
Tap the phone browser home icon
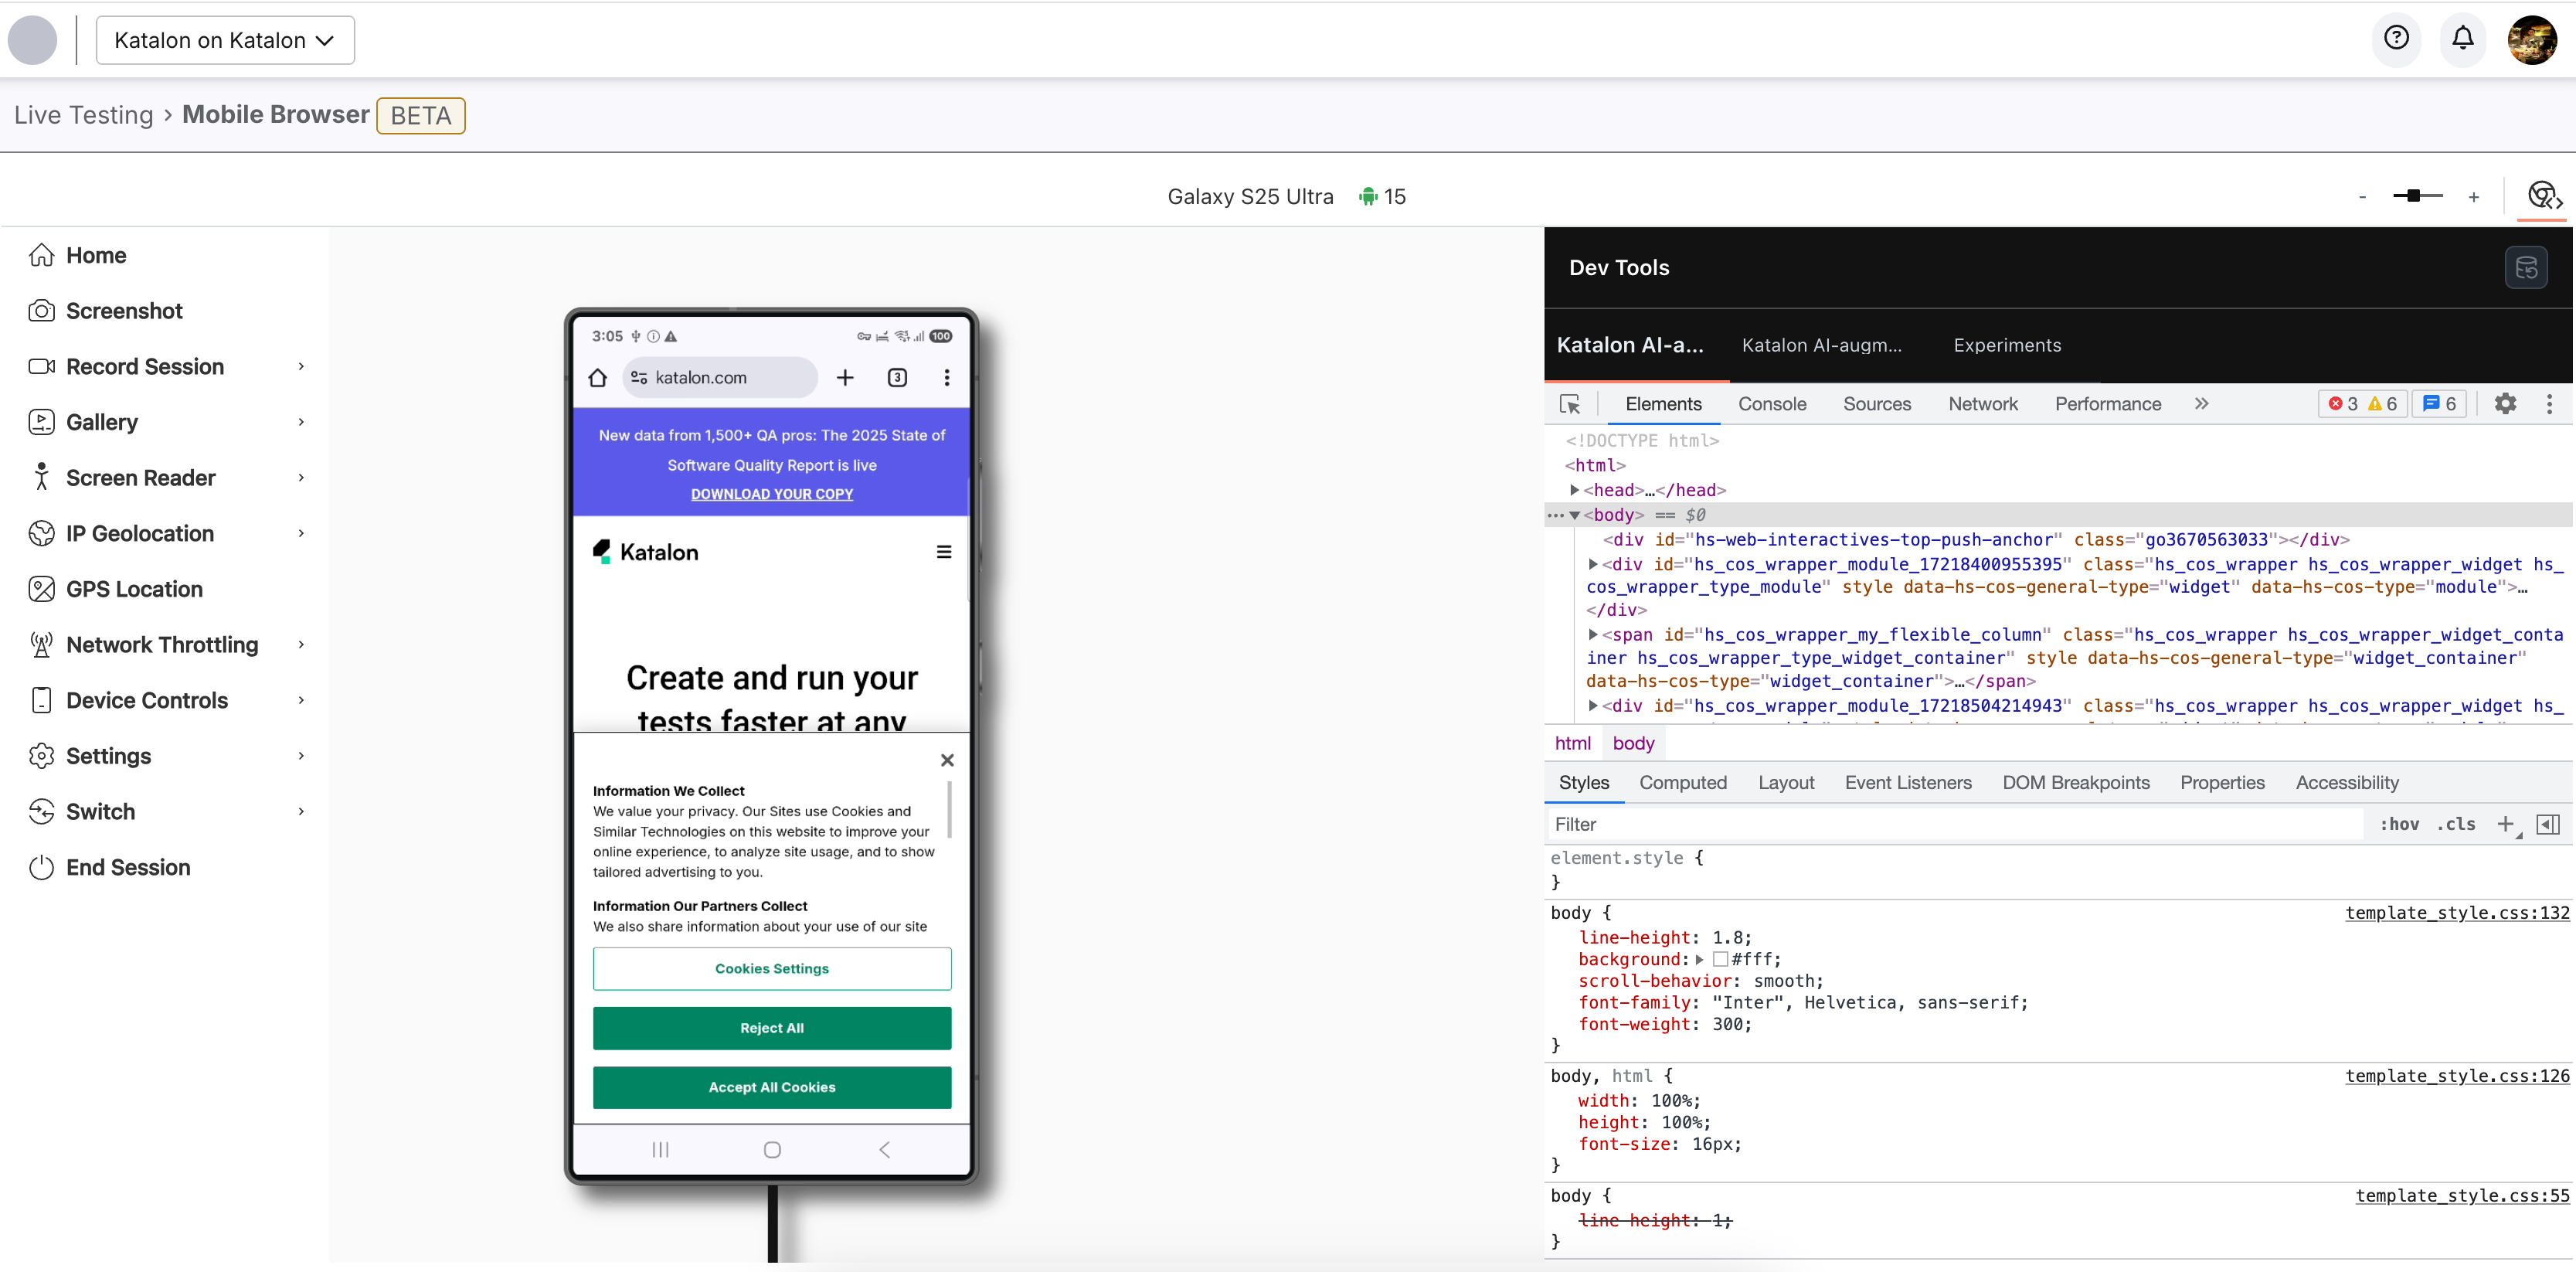[598, 377]
